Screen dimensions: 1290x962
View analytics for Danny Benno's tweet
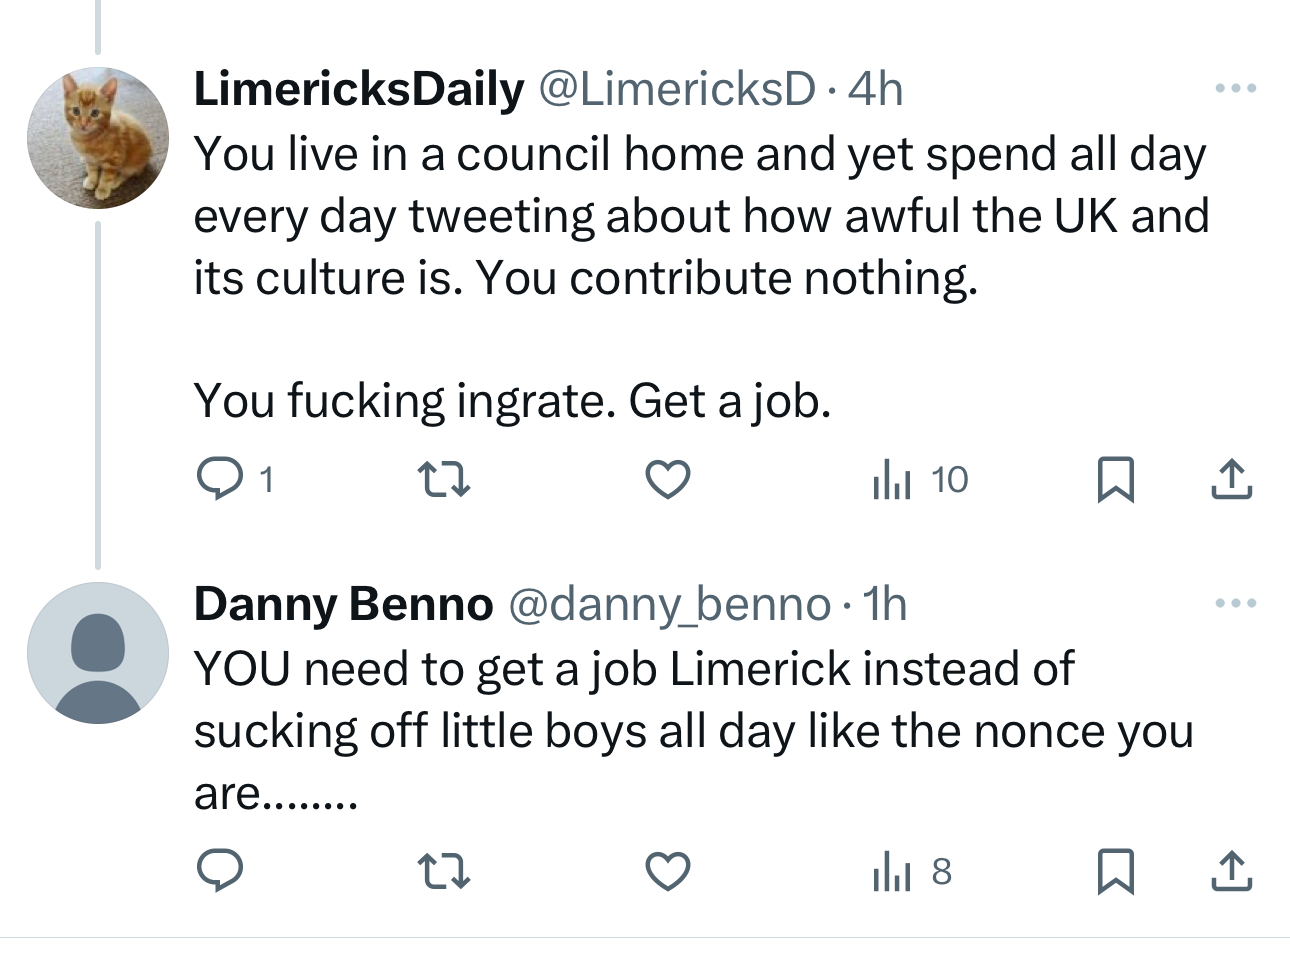tap(893, 871)
